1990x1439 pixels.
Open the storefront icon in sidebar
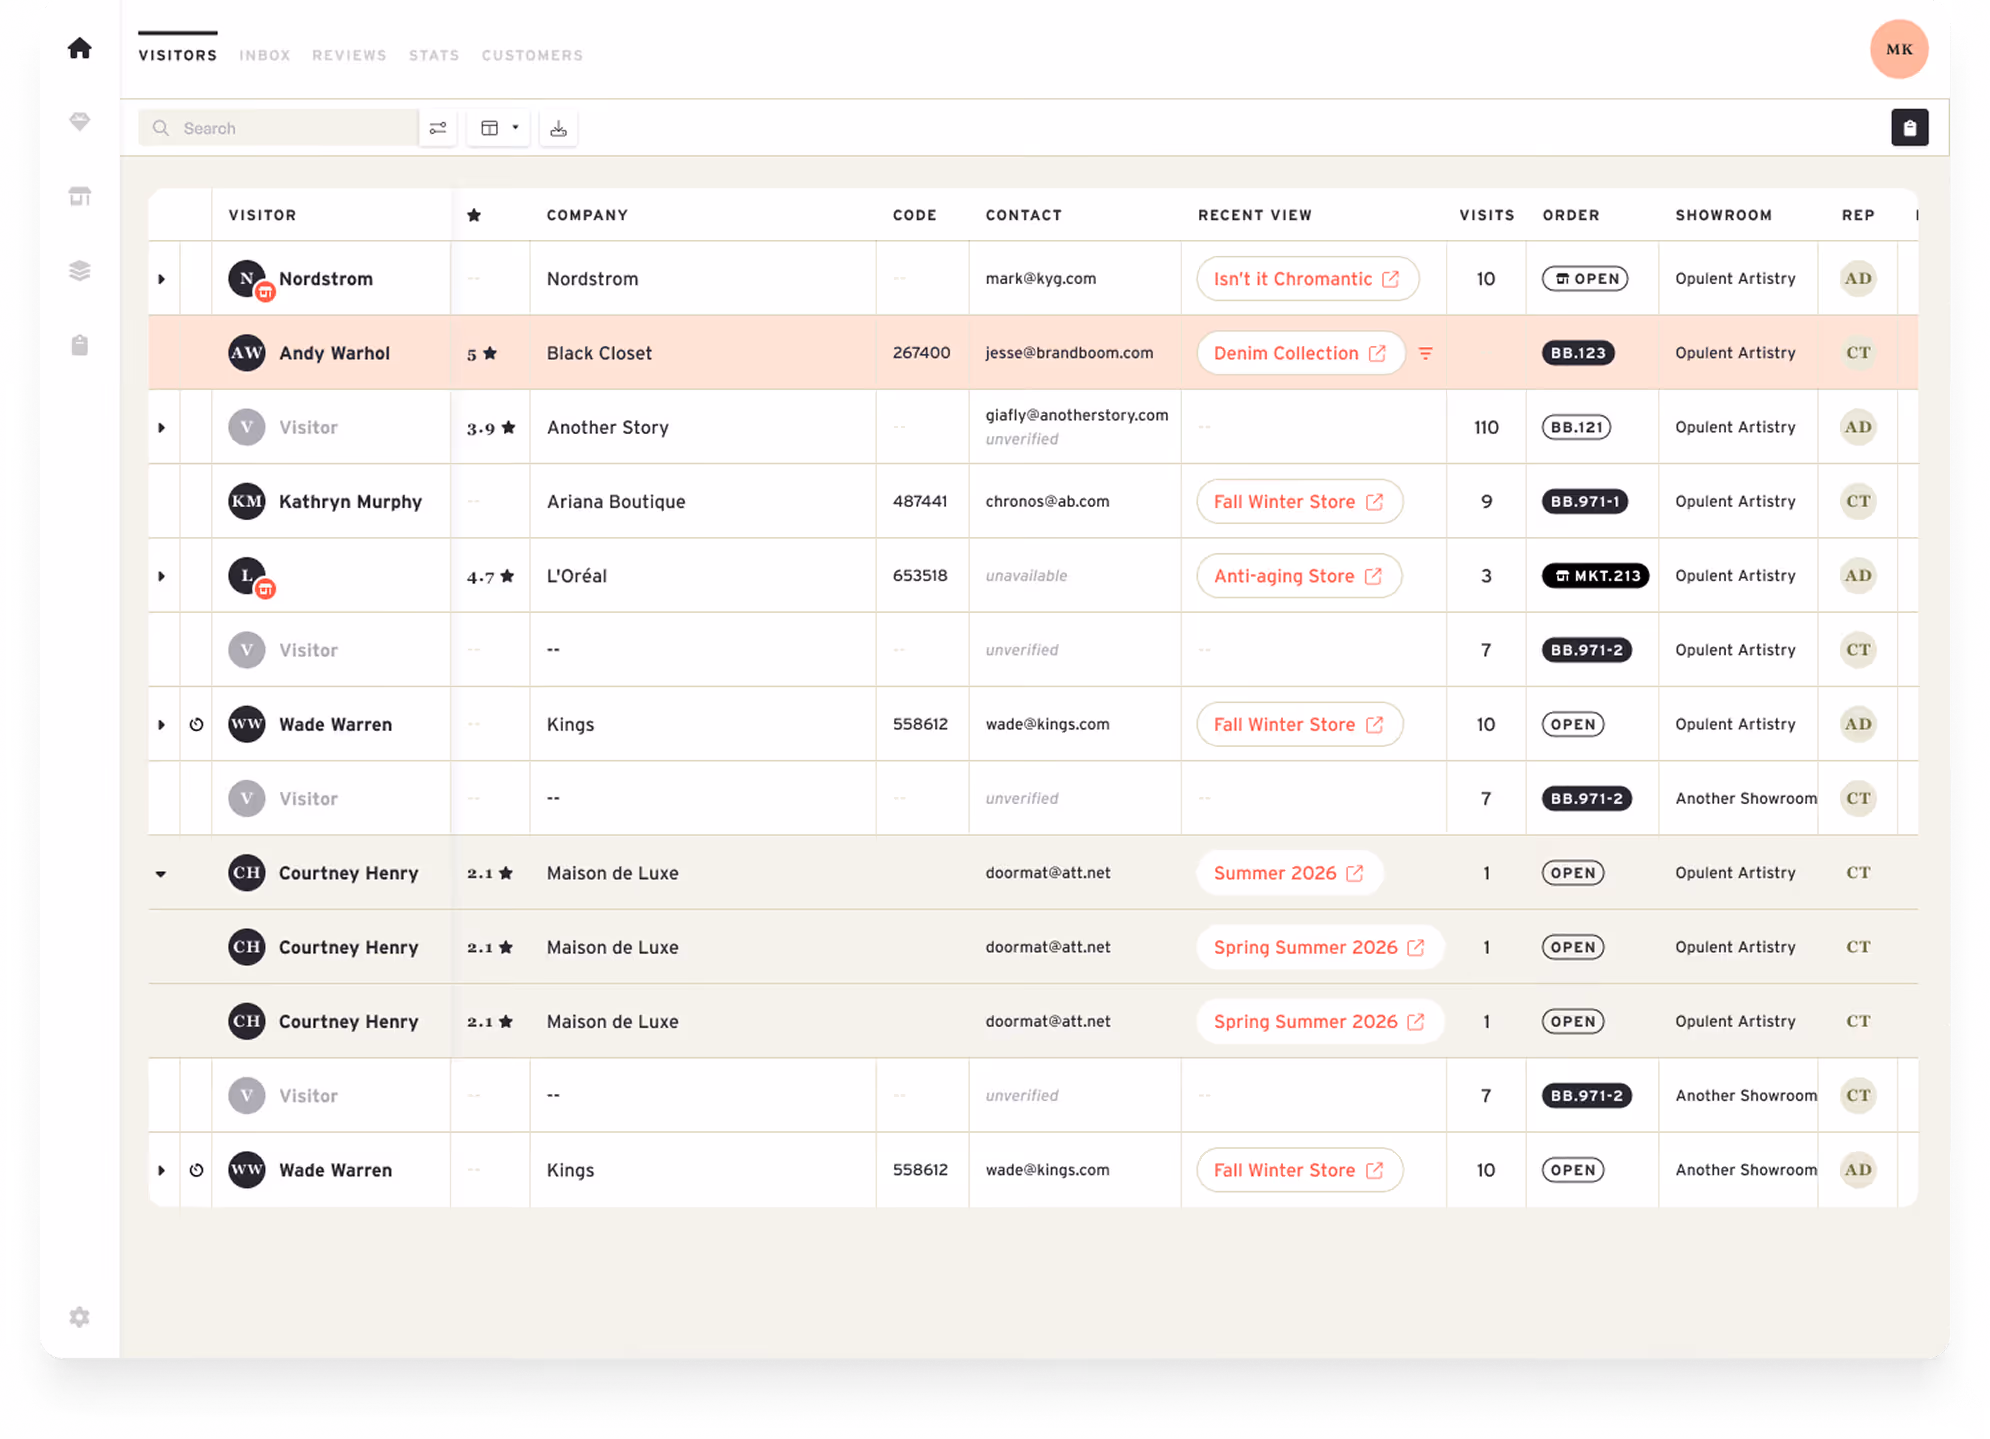click(80, 196)
